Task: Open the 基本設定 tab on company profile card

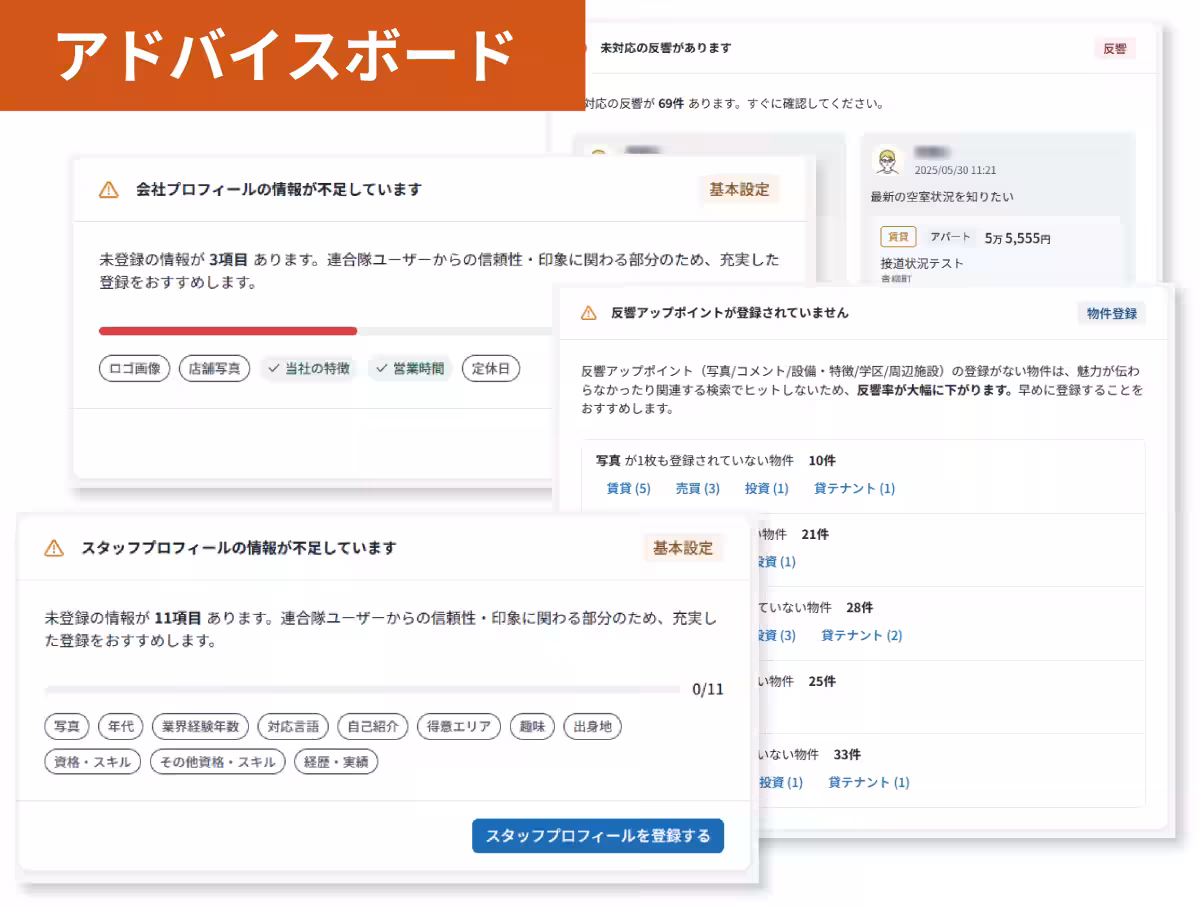Action: pos(739,189)
